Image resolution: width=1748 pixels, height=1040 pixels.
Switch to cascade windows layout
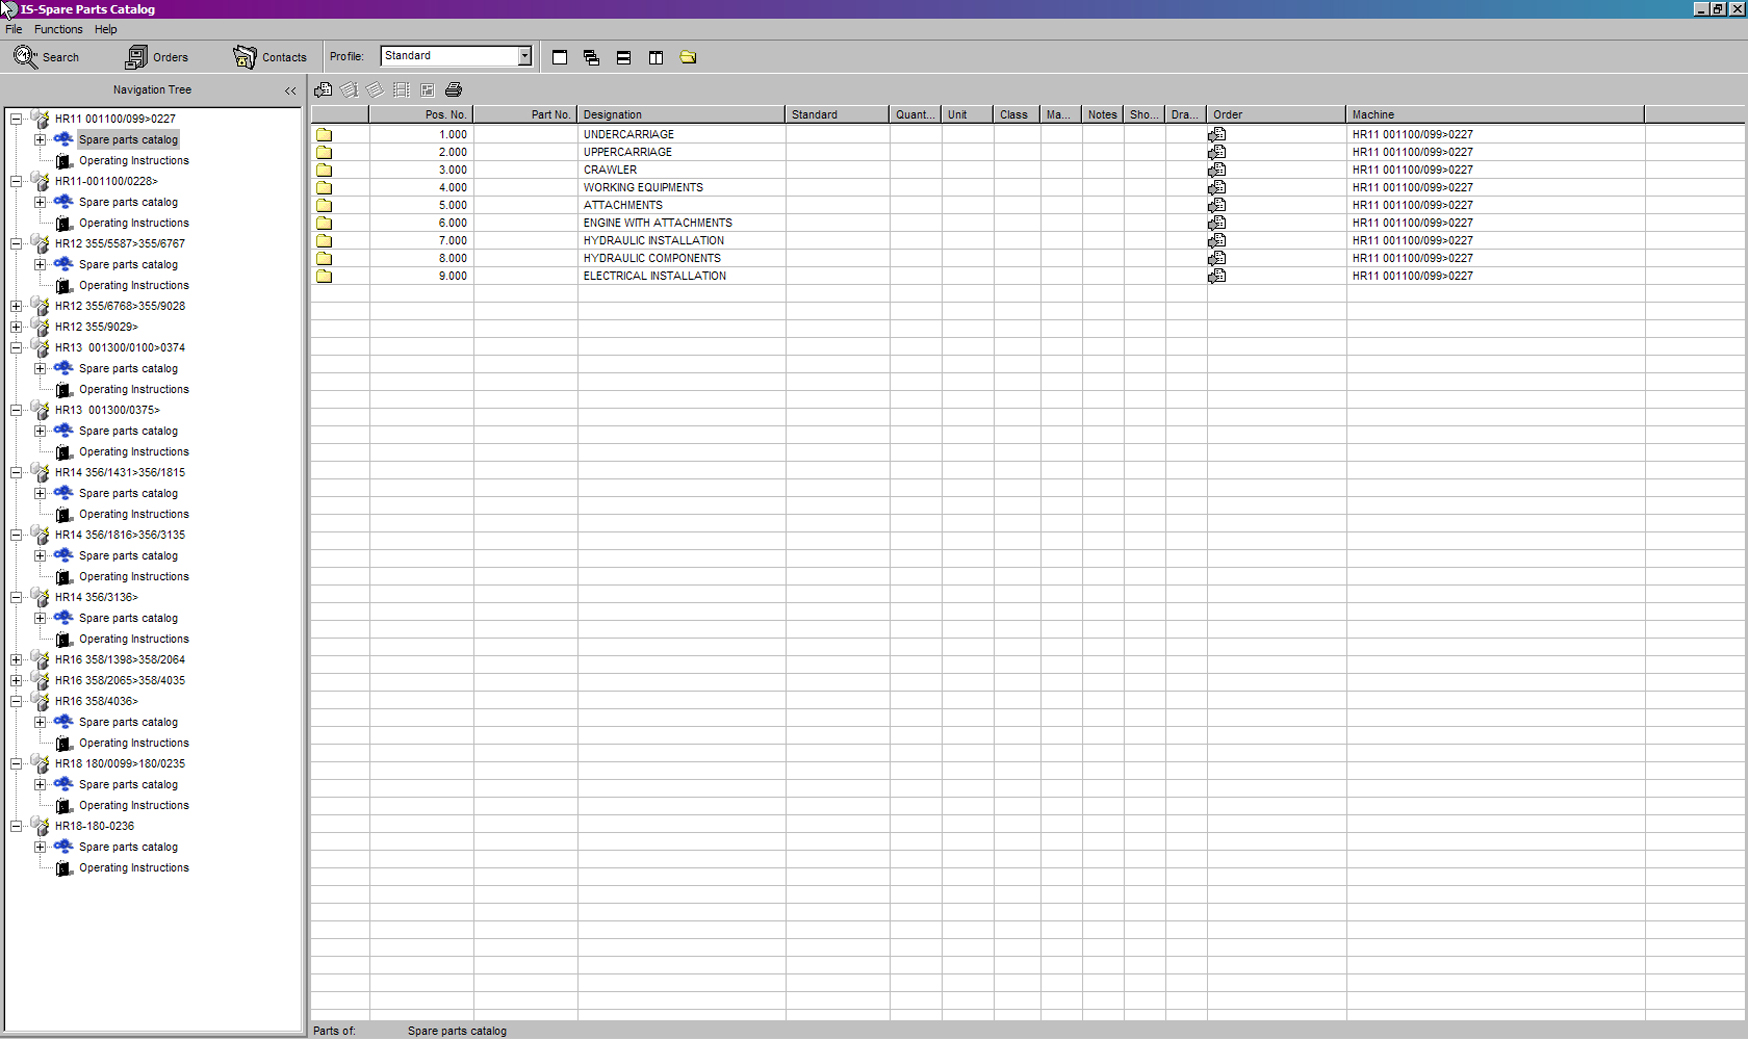tap(591, 58)
